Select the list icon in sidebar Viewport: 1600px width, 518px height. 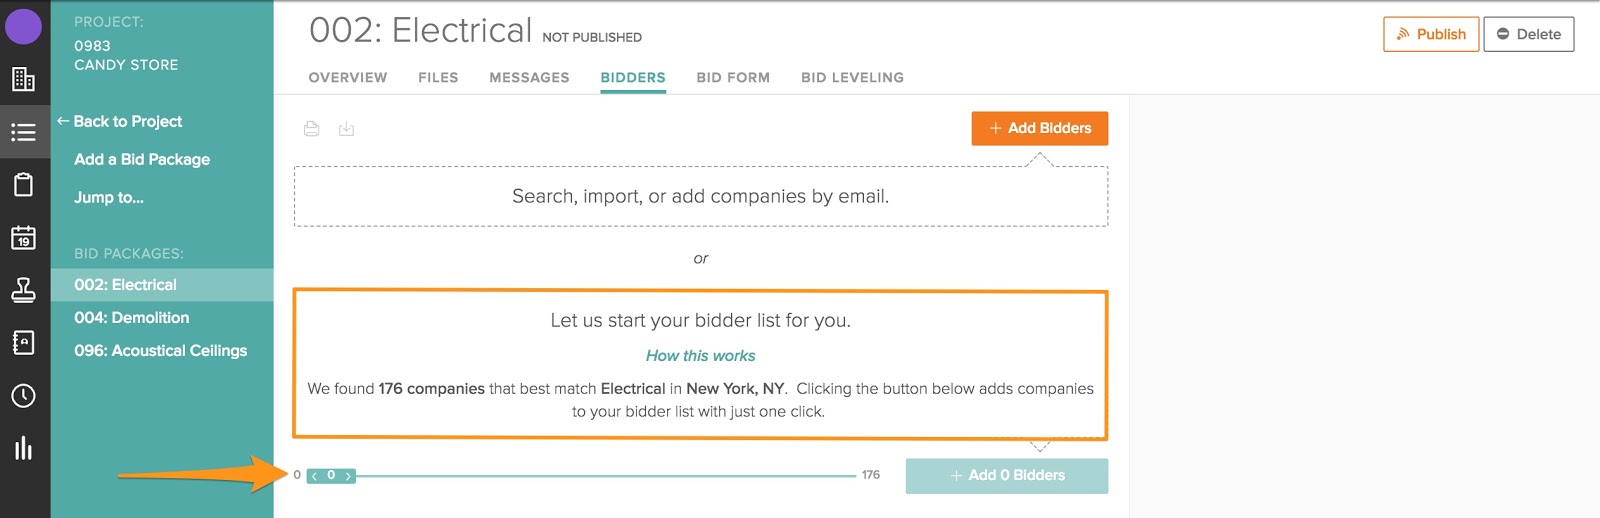pos(23,132)
